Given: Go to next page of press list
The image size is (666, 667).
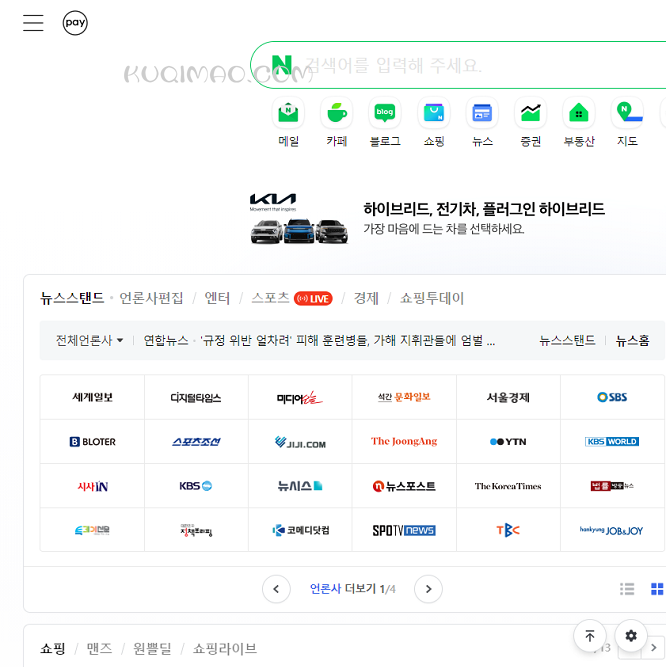Looking at the screenshot, I should 428,589.
